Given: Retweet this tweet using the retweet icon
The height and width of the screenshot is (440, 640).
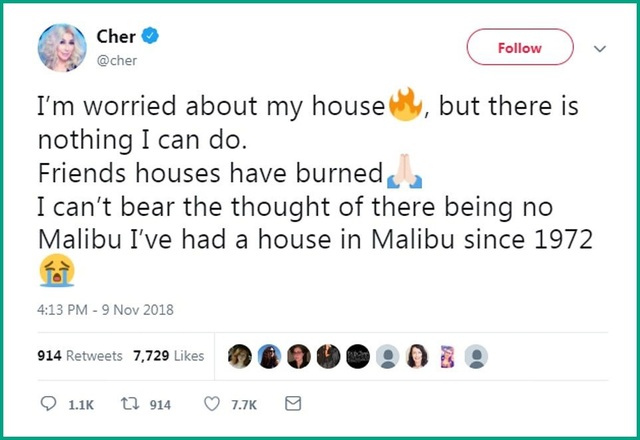Looking at the screenshot, I should (130, 404).
